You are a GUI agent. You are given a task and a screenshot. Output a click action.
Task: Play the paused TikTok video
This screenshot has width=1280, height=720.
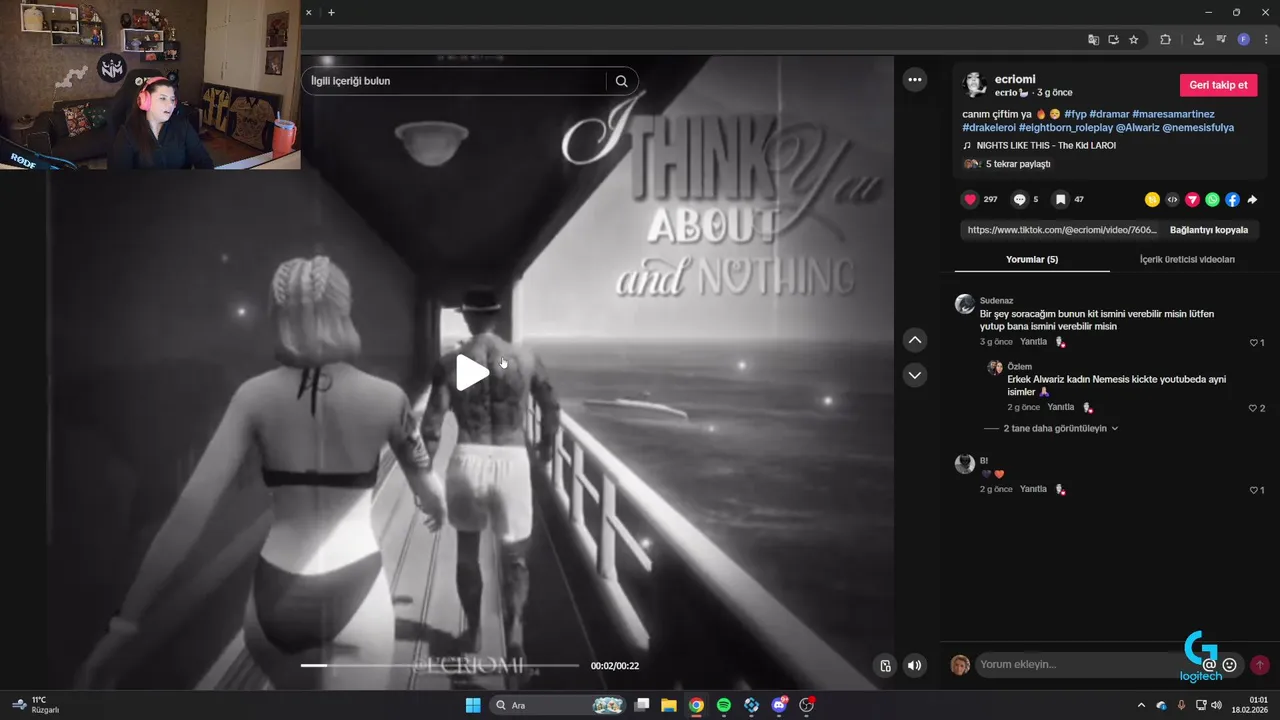tap(472, 373)
